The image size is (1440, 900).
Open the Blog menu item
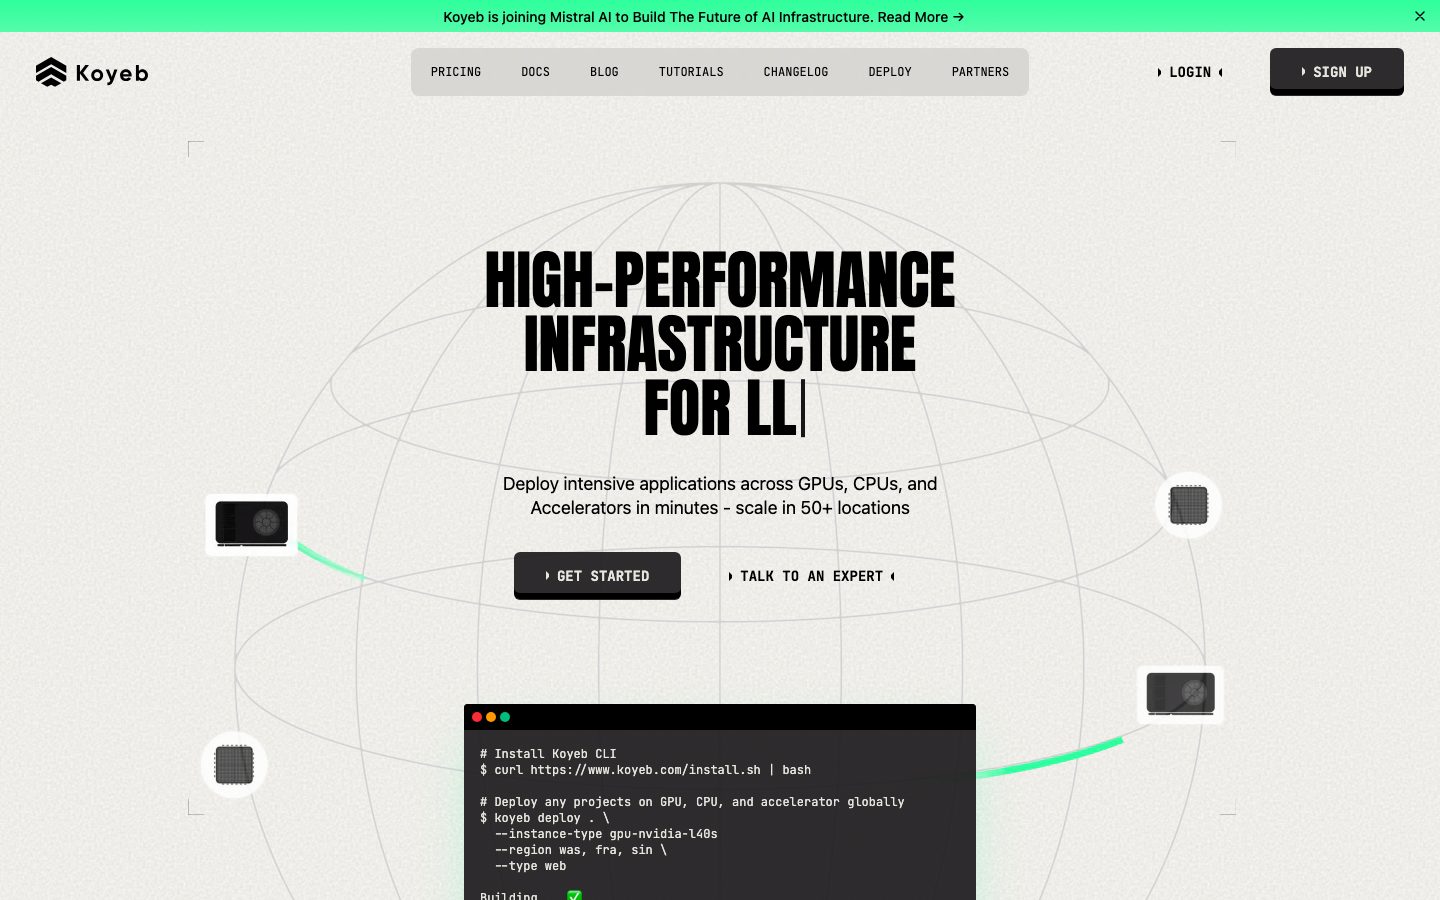tap(604, 72)
